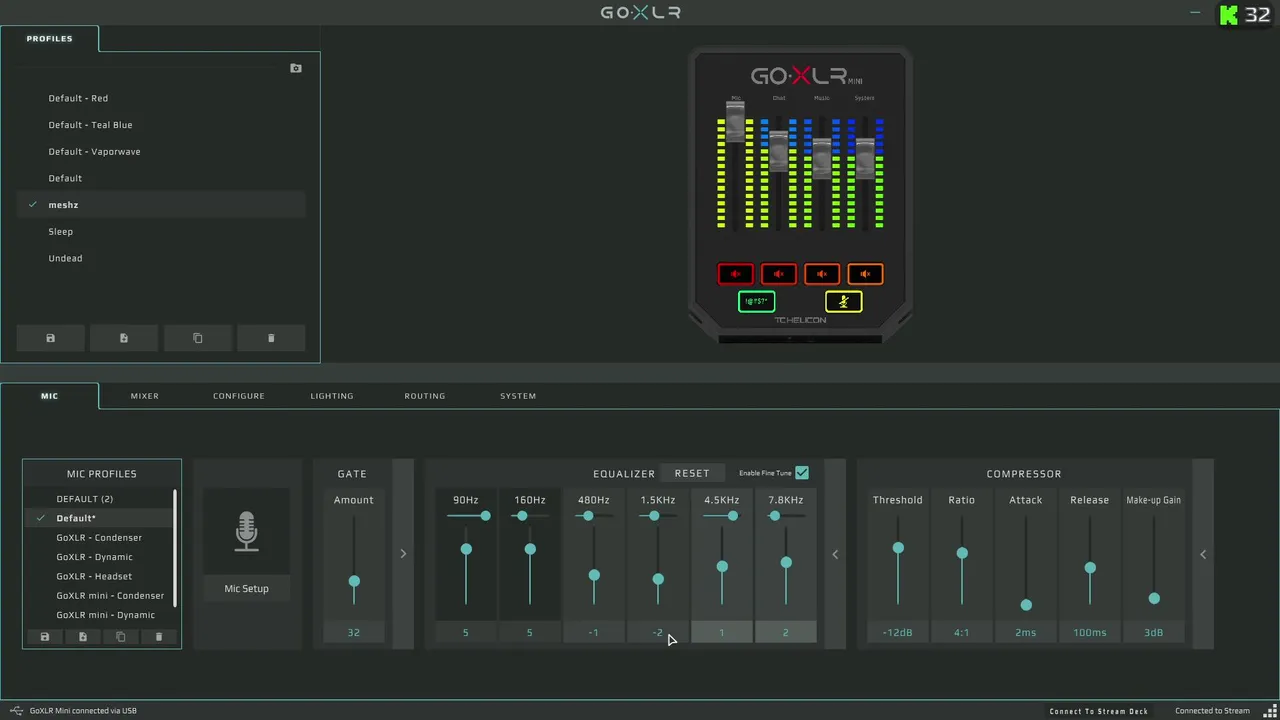
Task: Click the yellow cough mic-mute button on the device
Action: click(x=843, y=301)
